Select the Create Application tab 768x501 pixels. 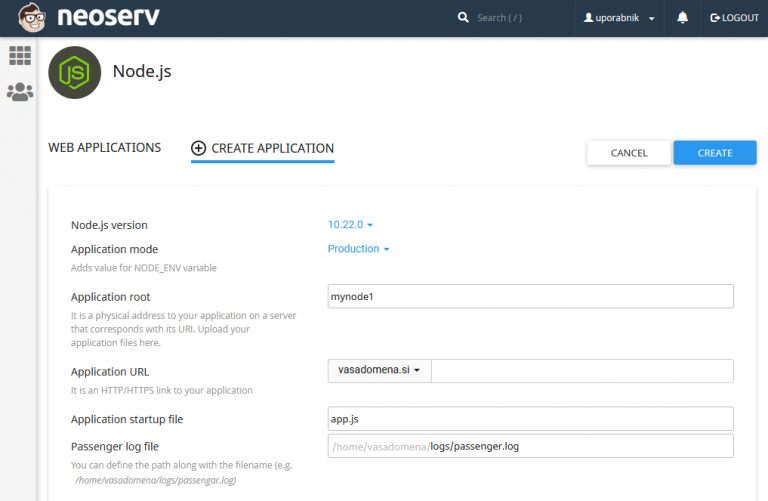[272, 148]
